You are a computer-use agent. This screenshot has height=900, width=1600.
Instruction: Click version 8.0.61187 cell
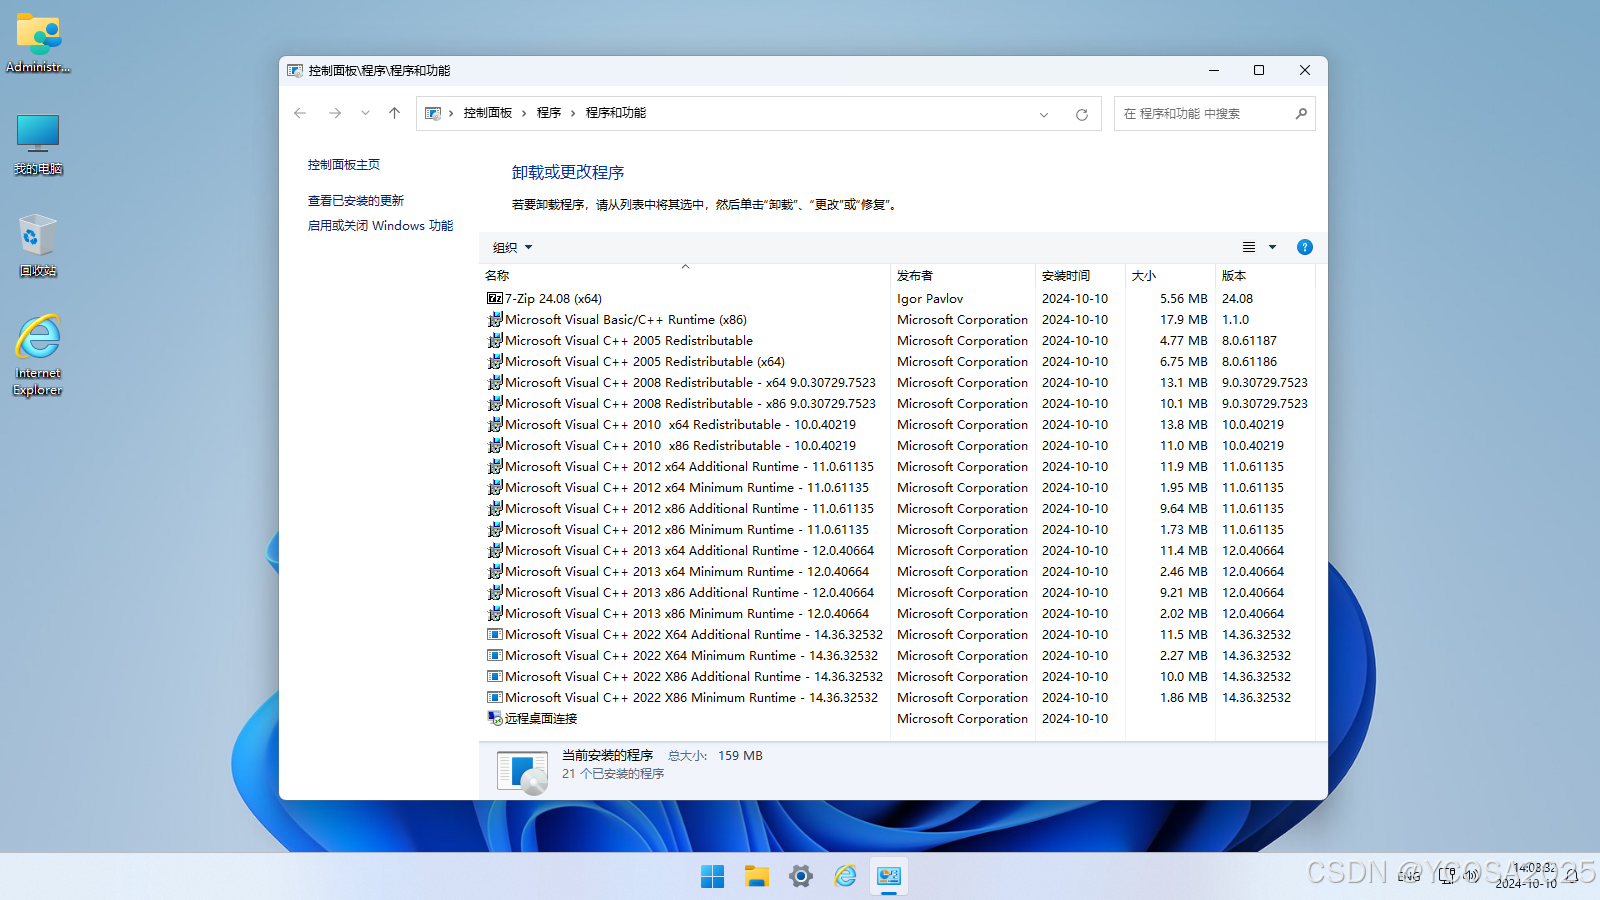click(1249, 340)
